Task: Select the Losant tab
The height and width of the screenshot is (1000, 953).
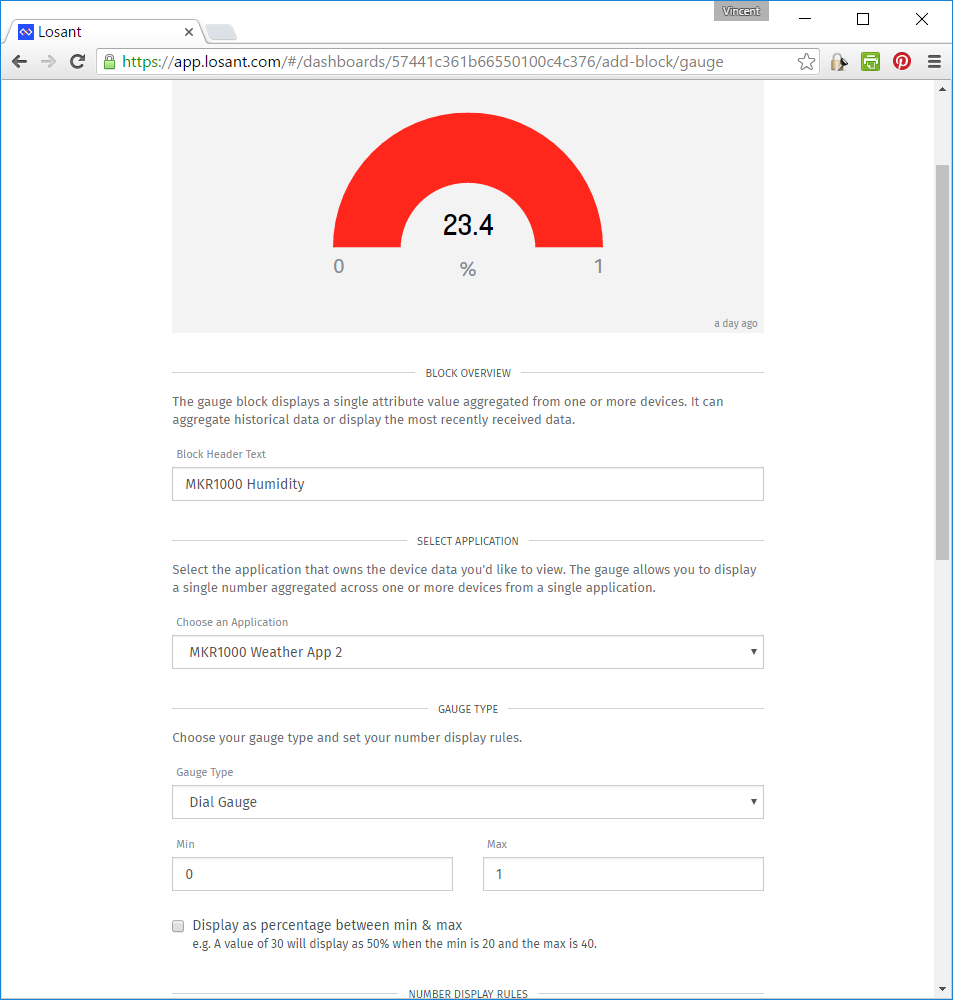Action: point(105,32)
